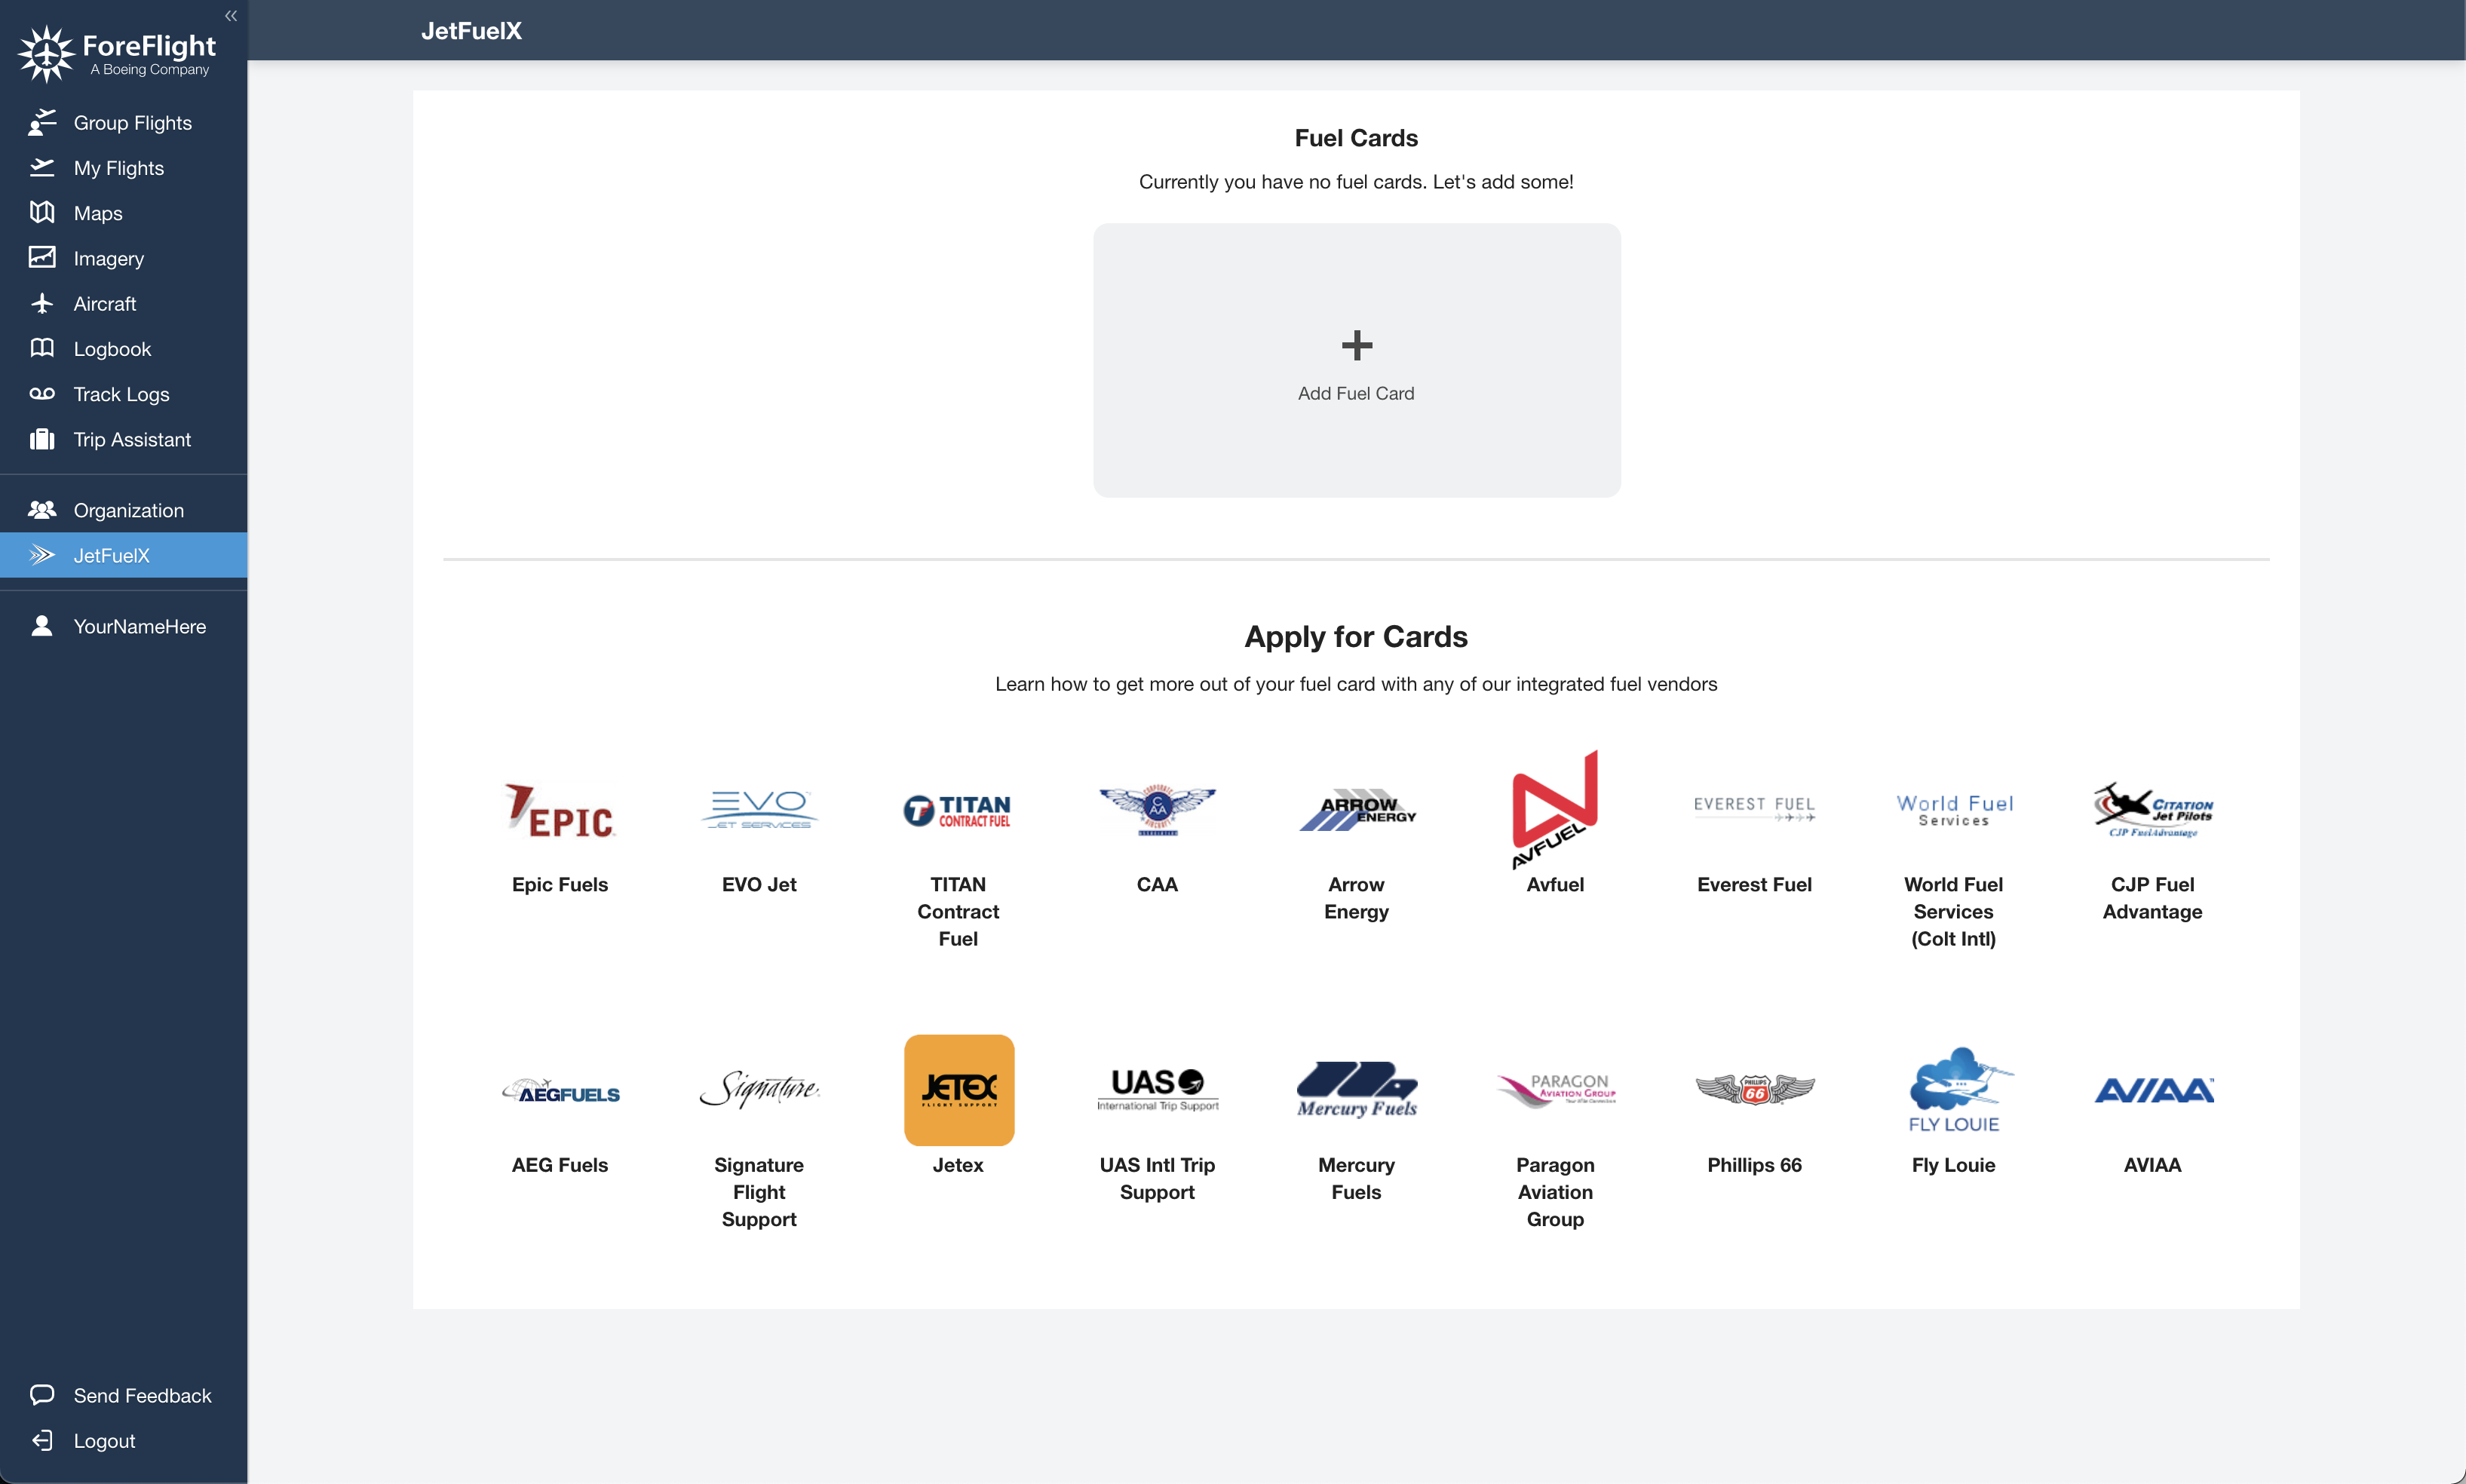Viewport: 2466px width, 1484px height.
Task: Click the Add Fuel Card label
Action: (x=1356, y=393)
